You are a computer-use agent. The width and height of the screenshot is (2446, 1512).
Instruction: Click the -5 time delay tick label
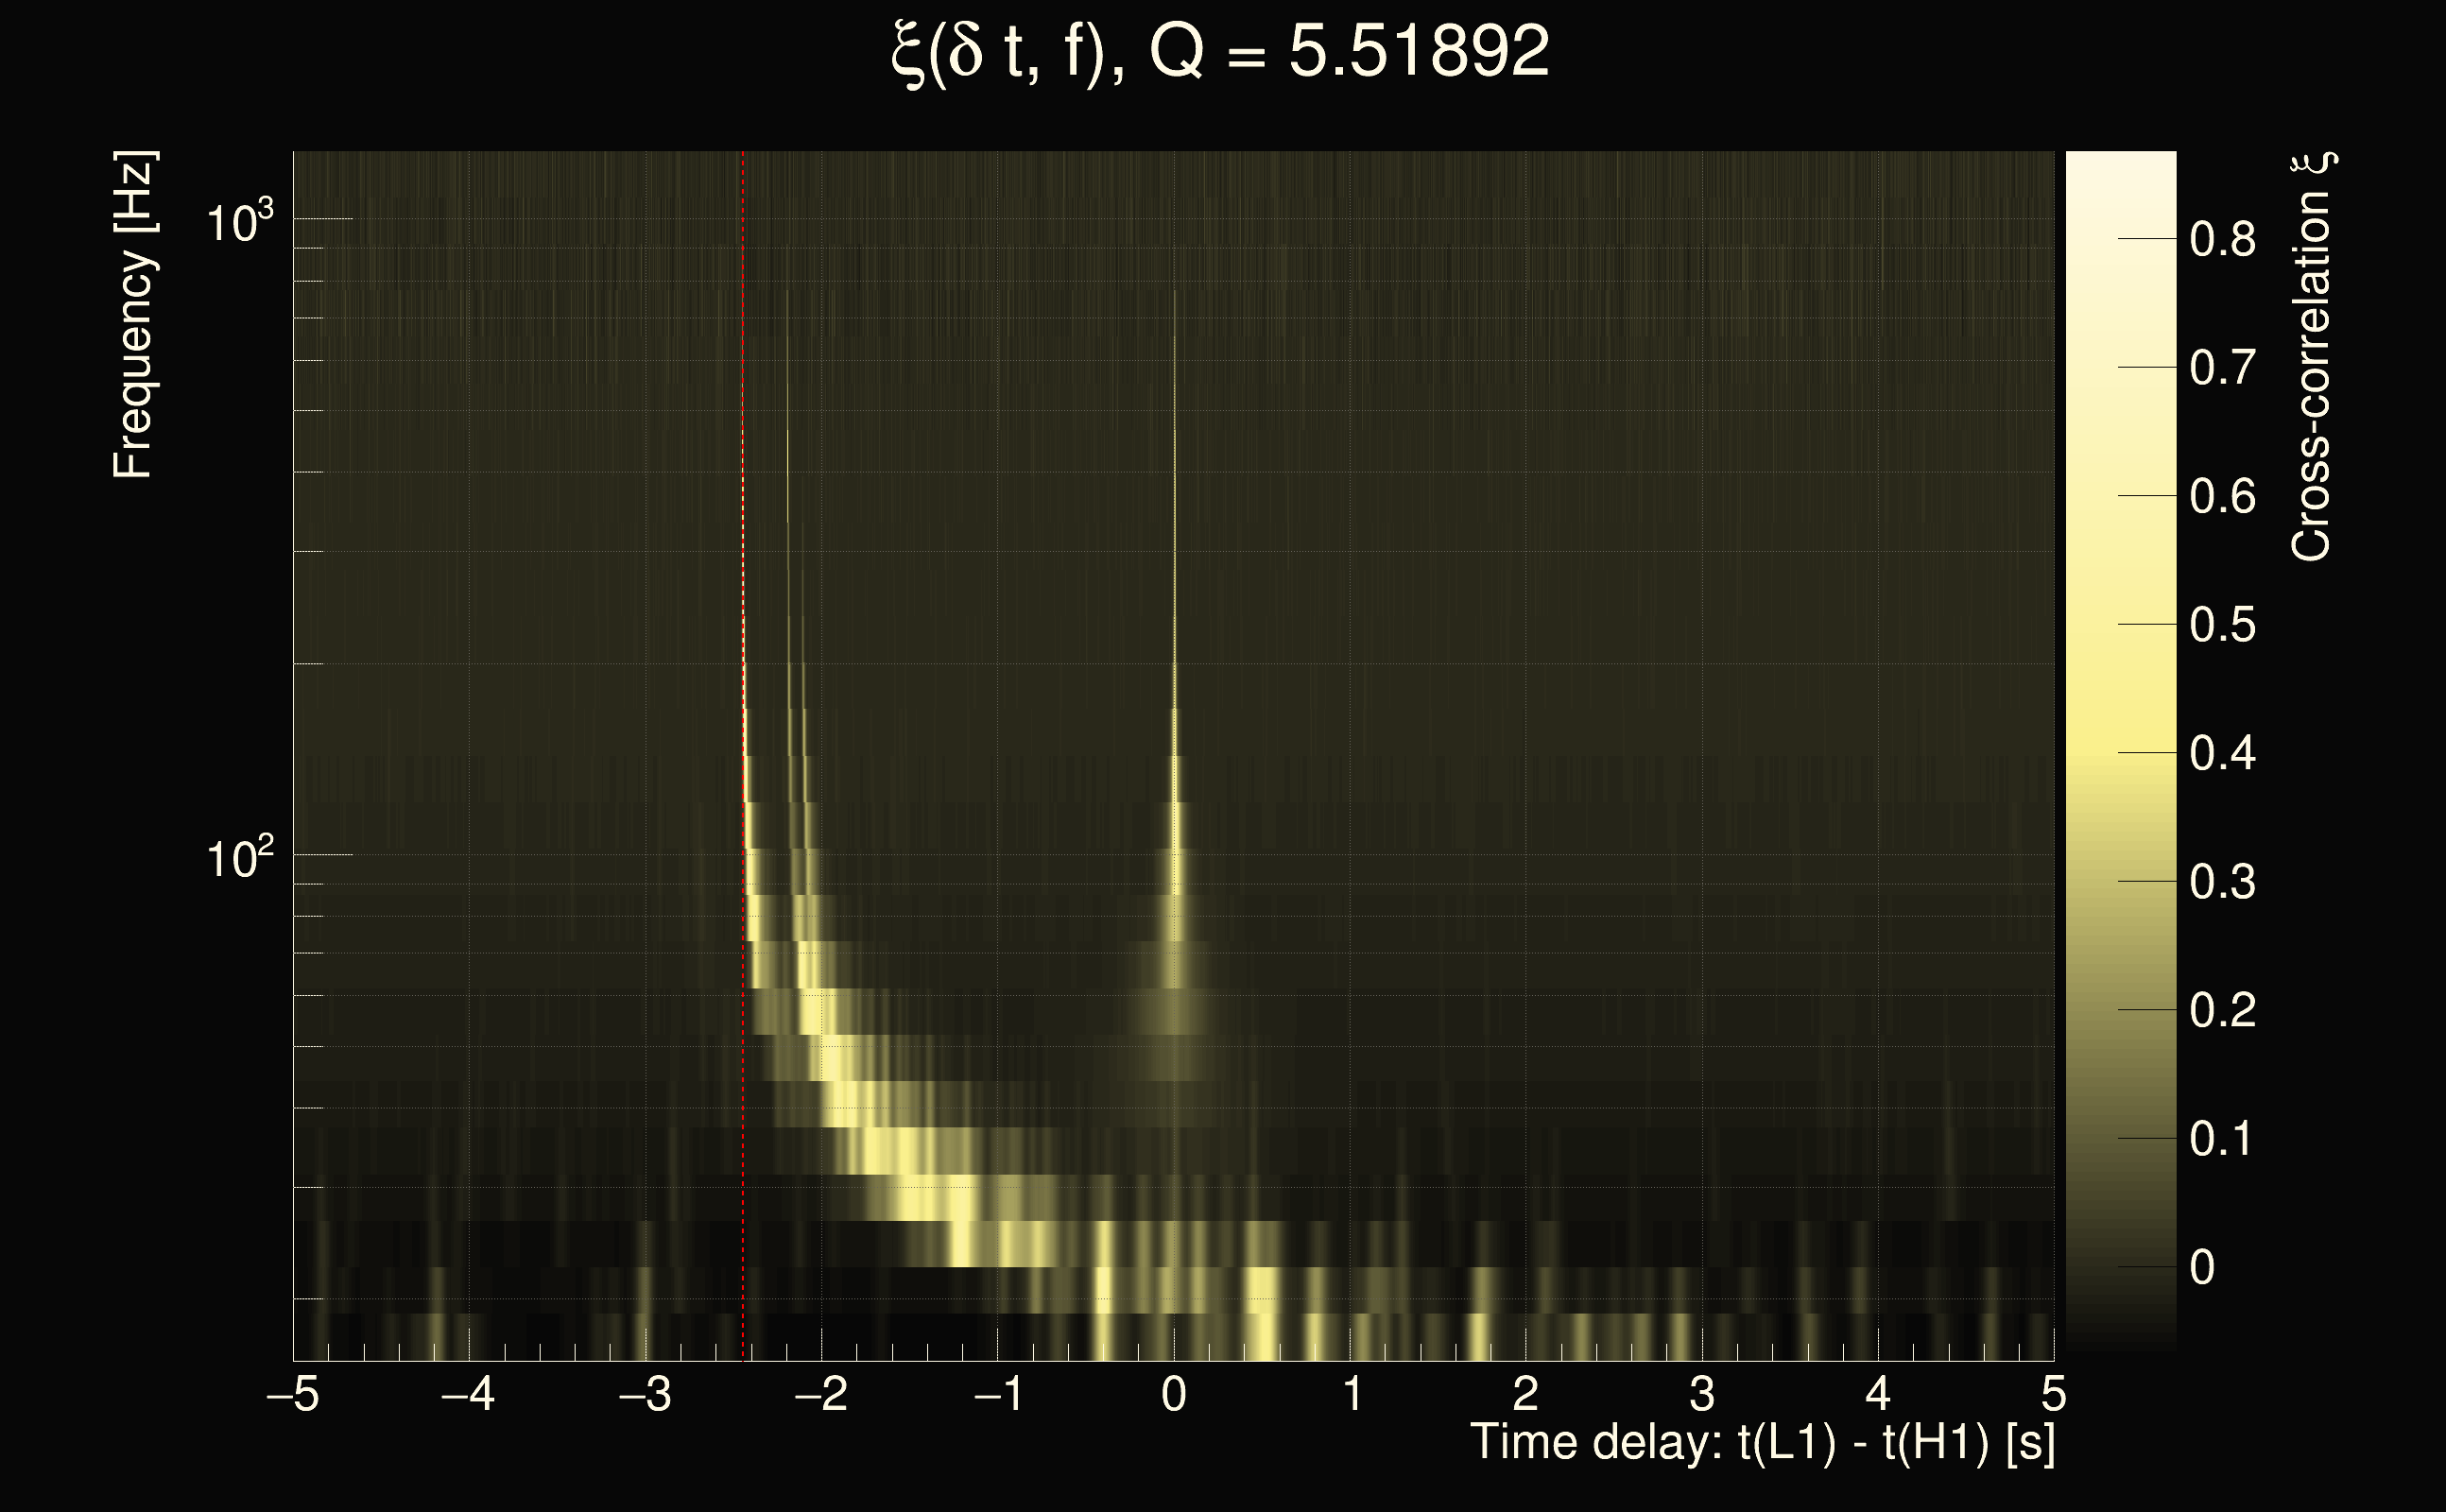click(x=293, y=1394)
